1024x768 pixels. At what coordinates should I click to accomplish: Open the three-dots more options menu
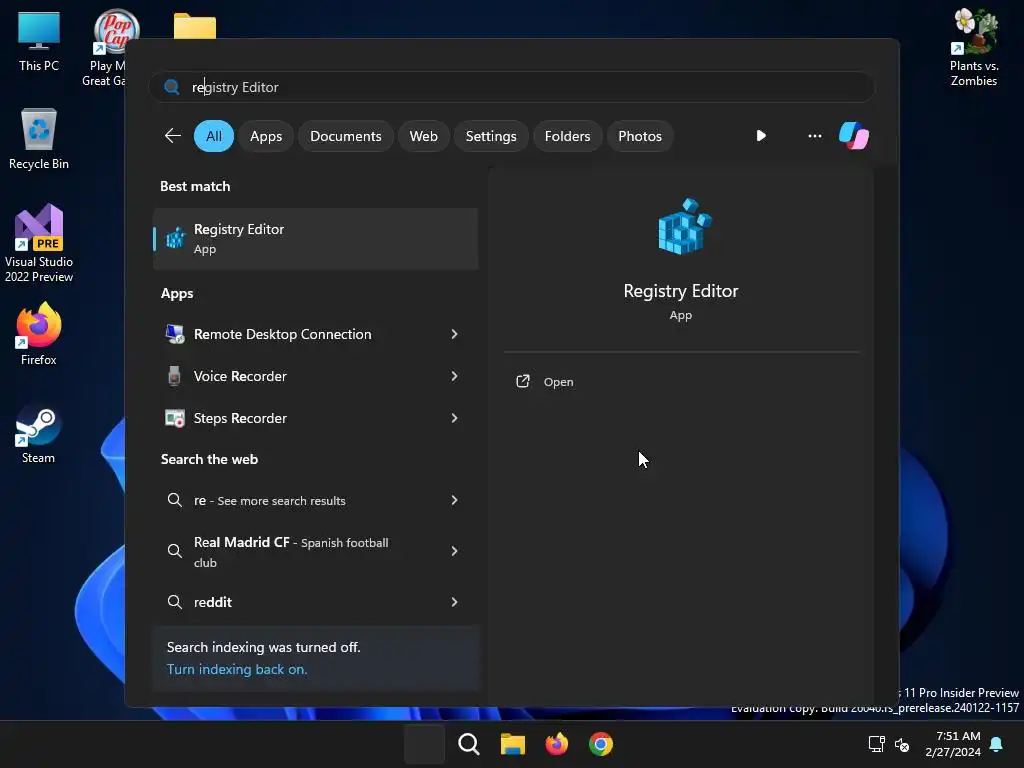coord(814,136)
